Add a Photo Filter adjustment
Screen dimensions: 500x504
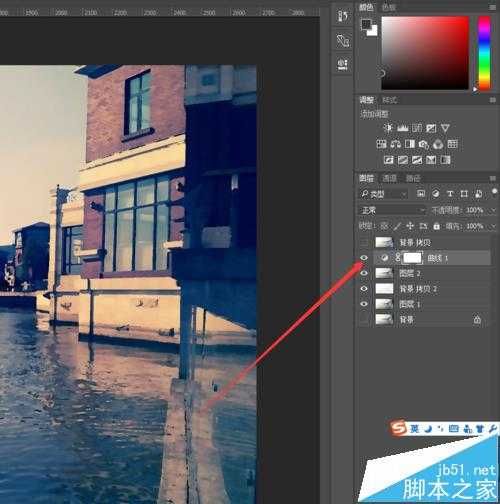(x=424, y=144)
